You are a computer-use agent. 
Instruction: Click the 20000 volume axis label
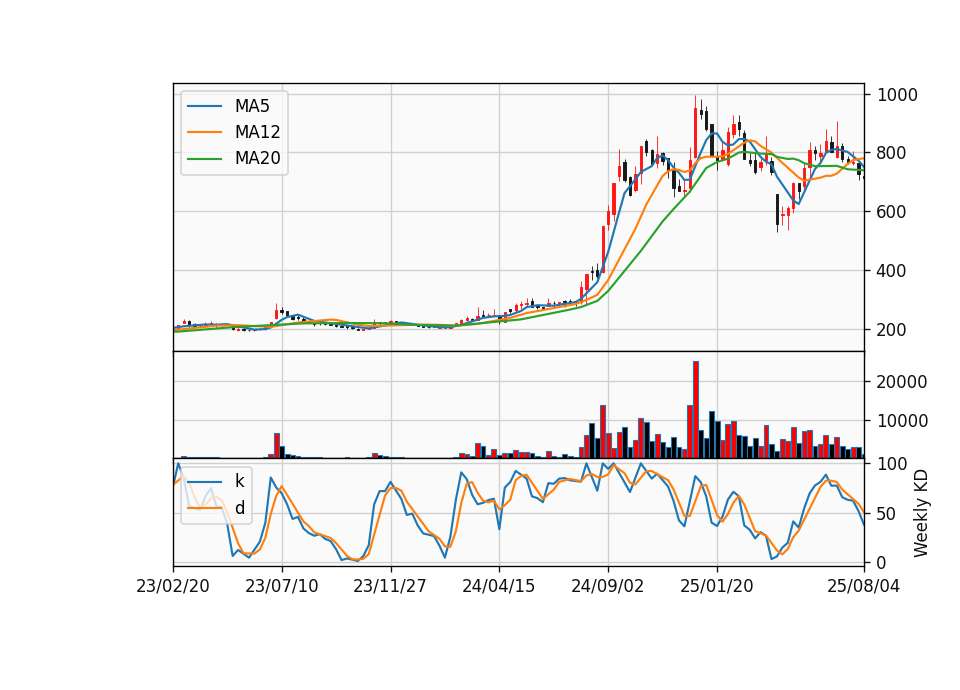pos(902,382)
